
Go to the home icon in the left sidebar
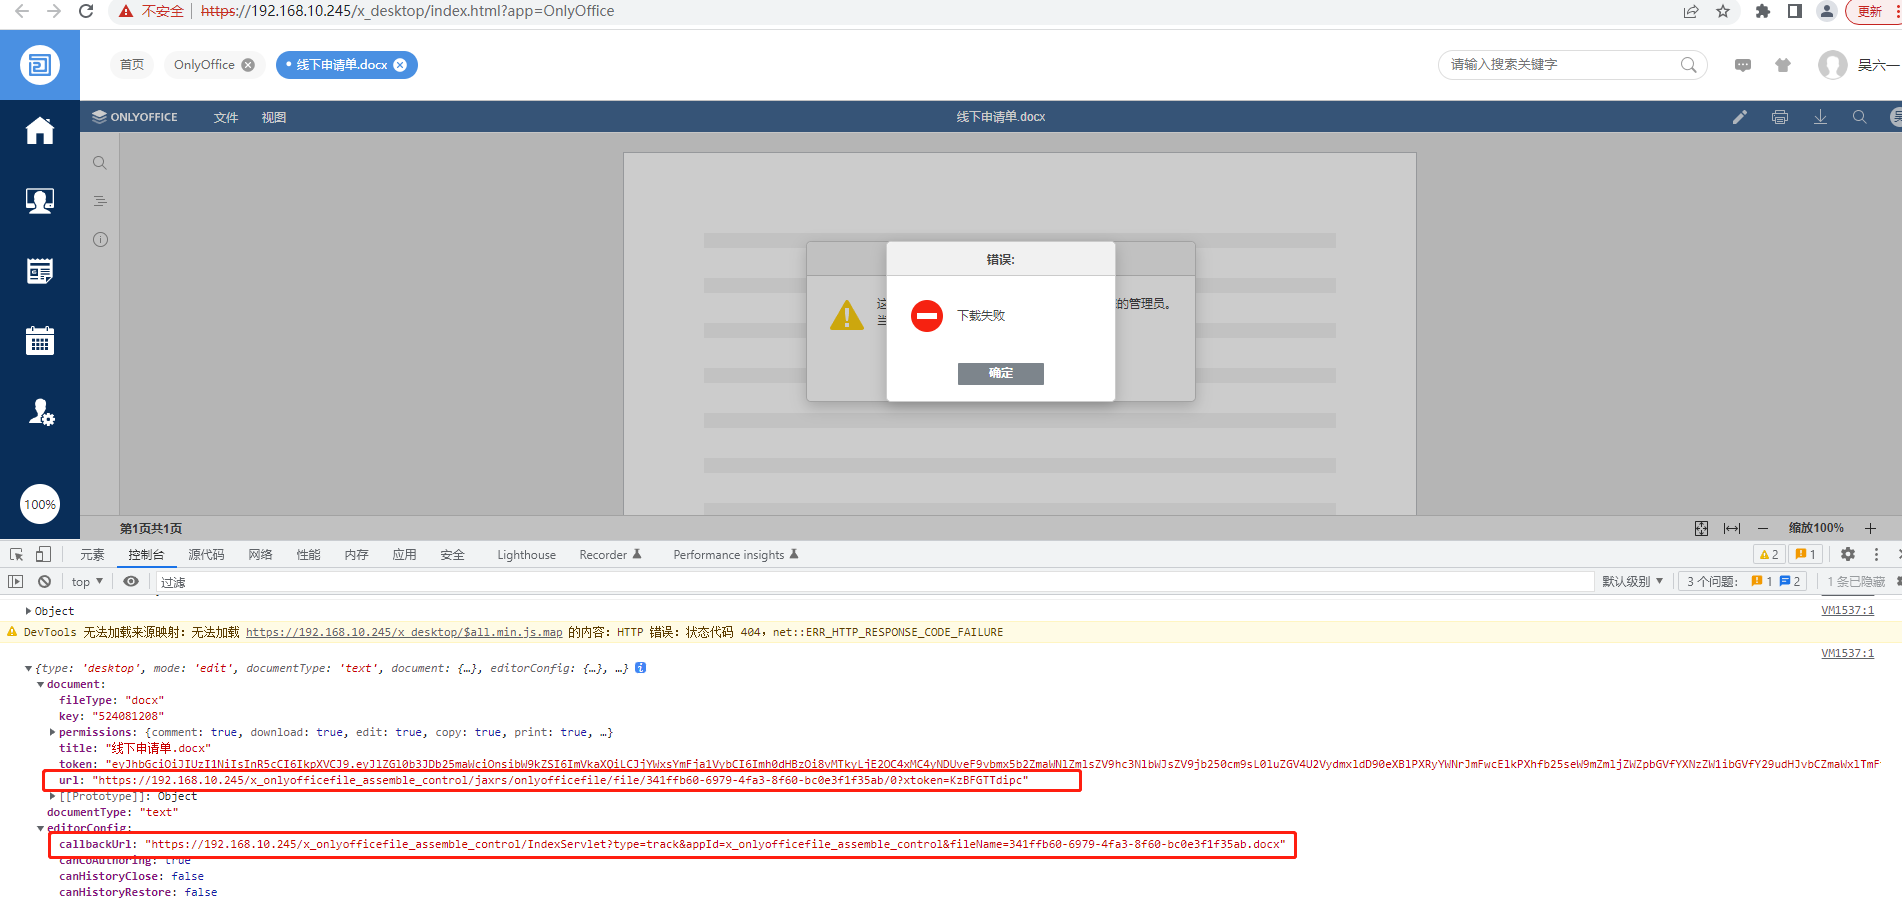(x=40, y=131)
